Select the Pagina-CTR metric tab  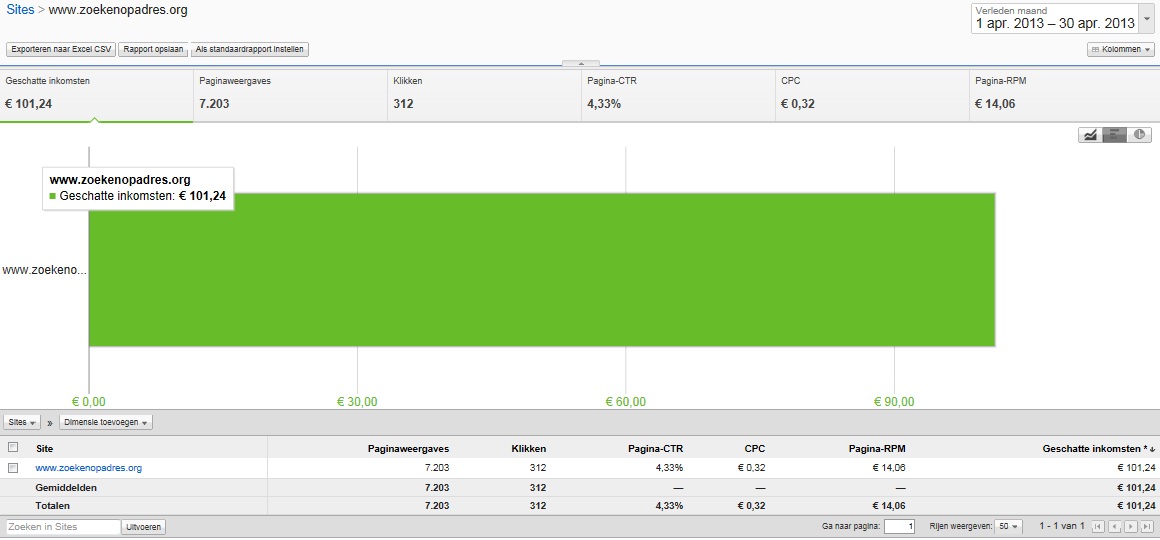click(x=678, y=95)
